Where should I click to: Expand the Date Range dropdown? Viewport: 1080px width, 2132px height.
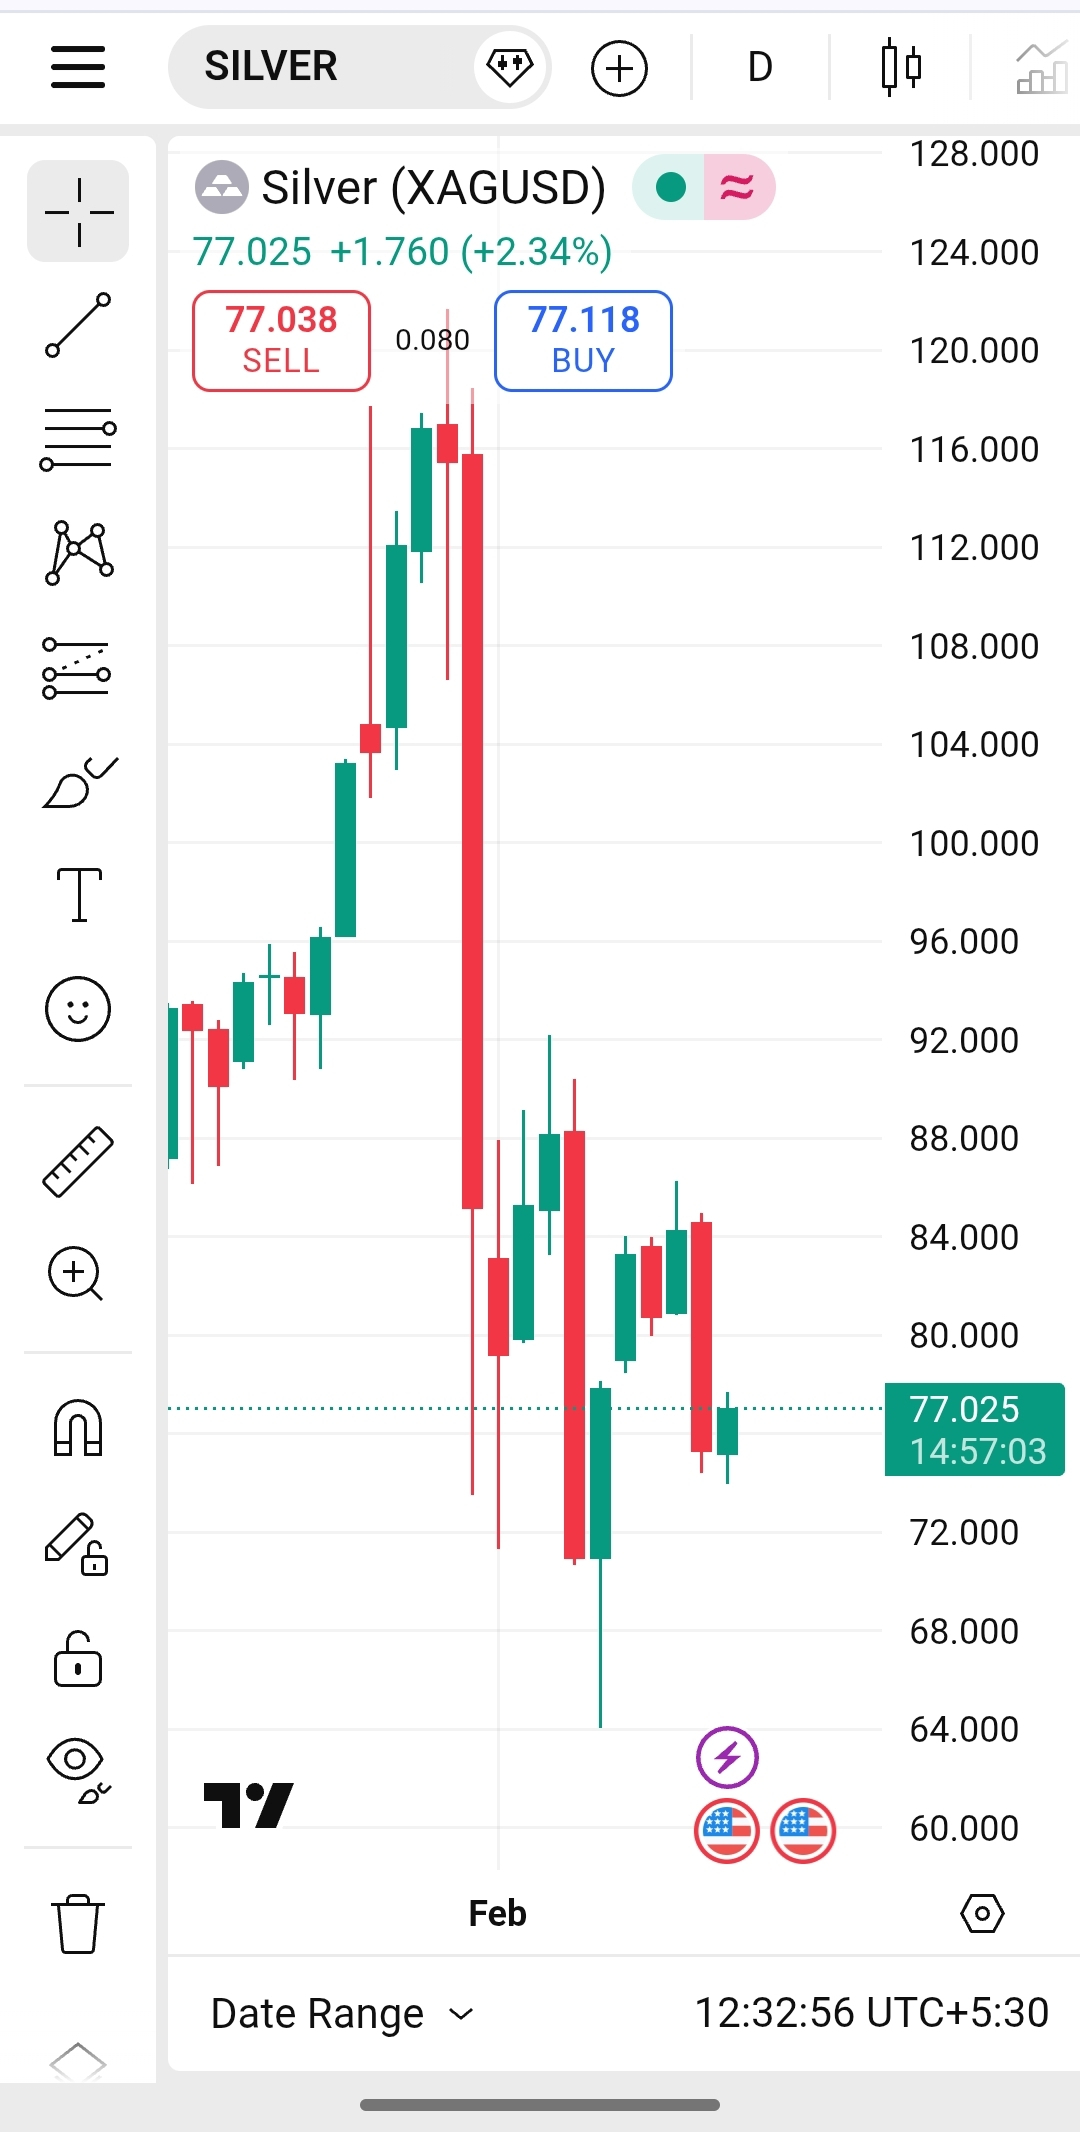coord(341,2013)
